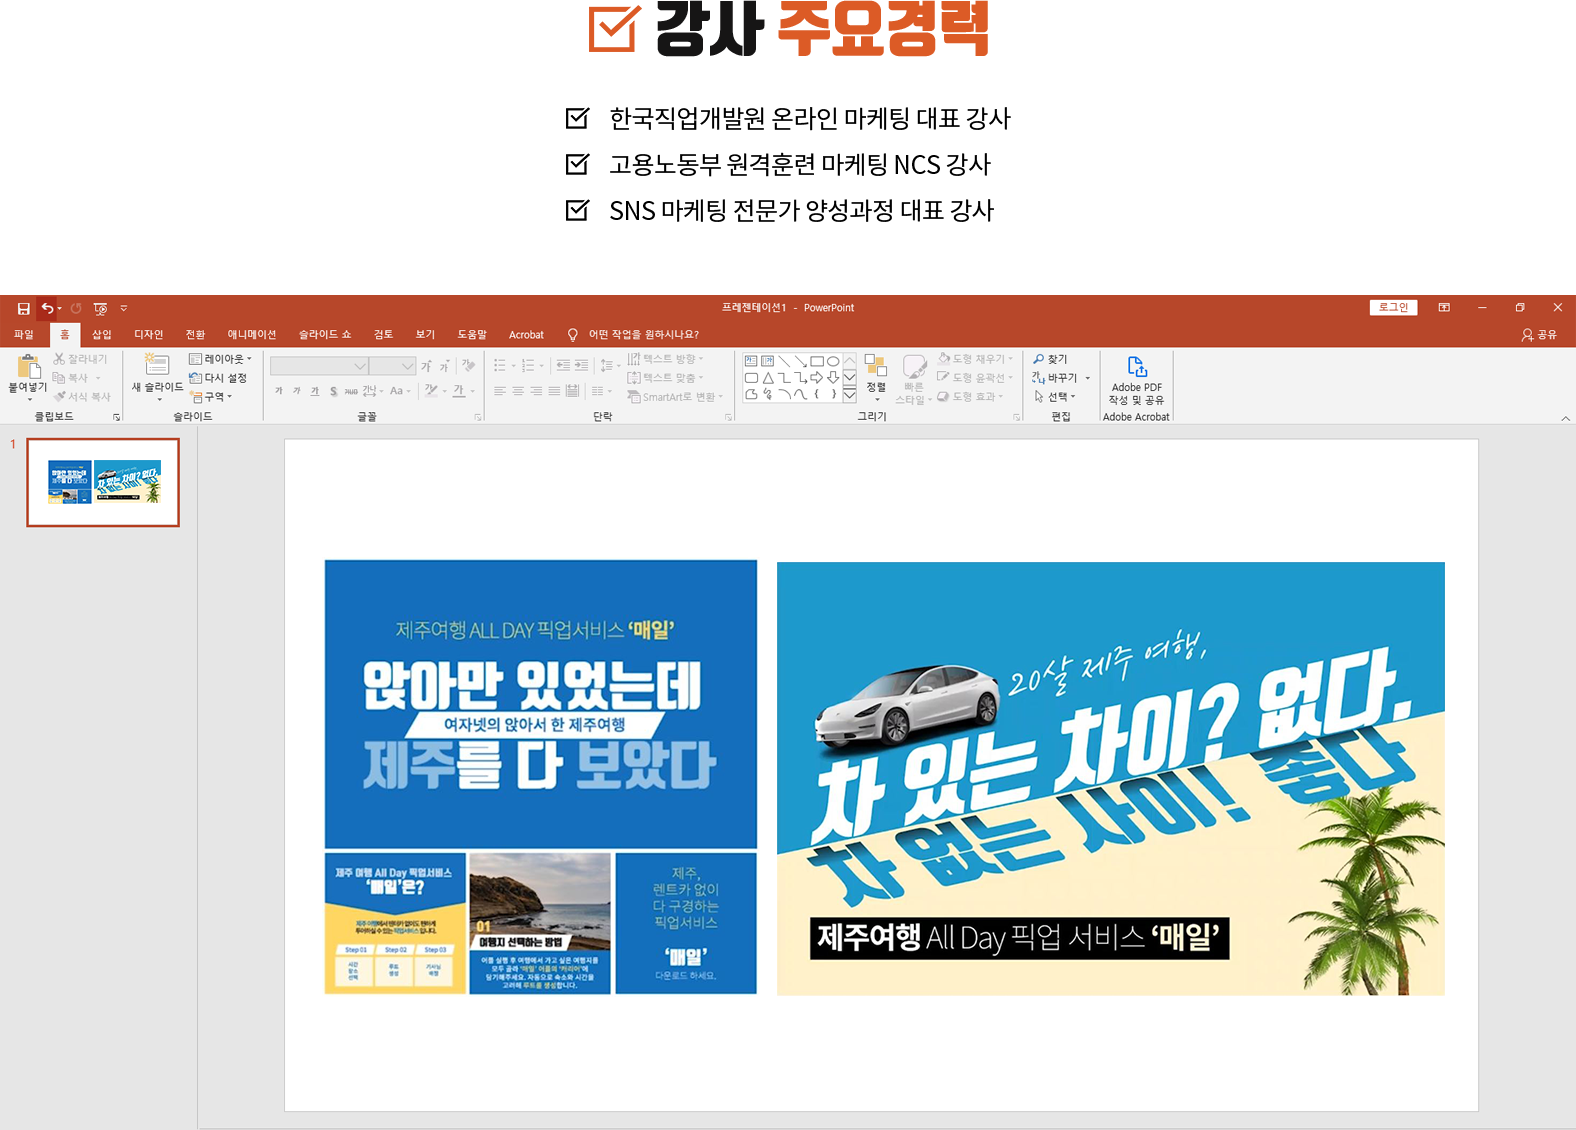The height and width of the screenshot is (1130, 1576).
Task: Select the isosceles triangle shape
Action: pyautogui.click(x=768, y=378)
